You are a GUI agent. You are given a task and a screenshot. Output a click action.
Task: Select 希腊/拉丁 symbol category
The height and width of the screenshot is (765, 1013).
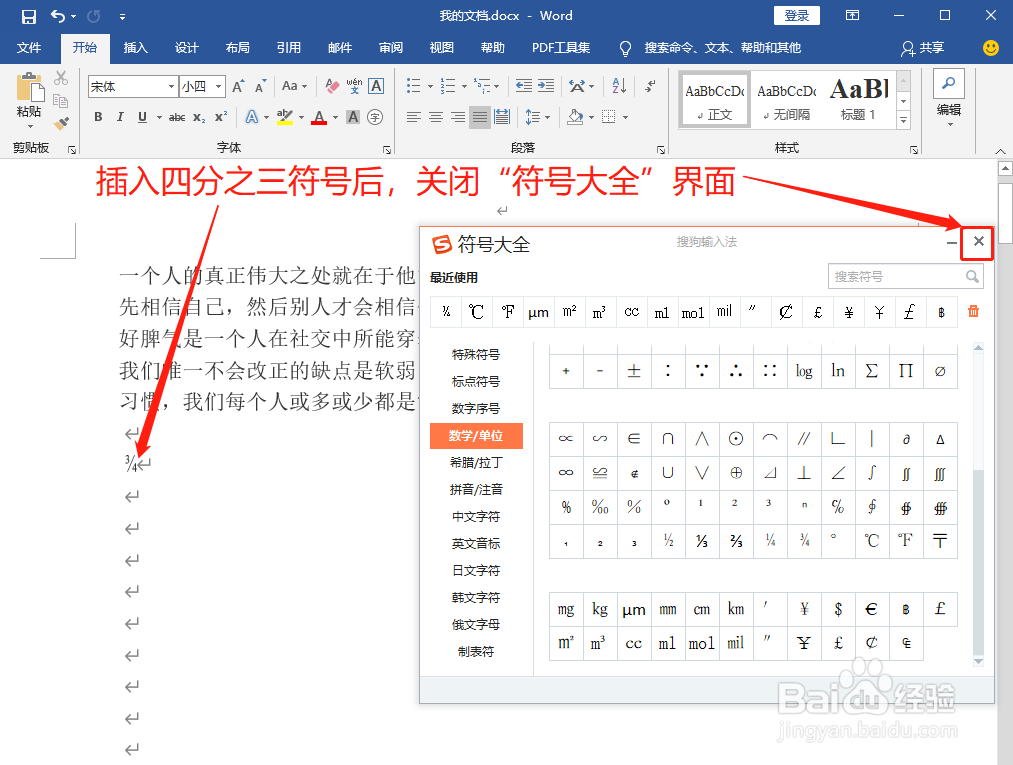[476, 463]
